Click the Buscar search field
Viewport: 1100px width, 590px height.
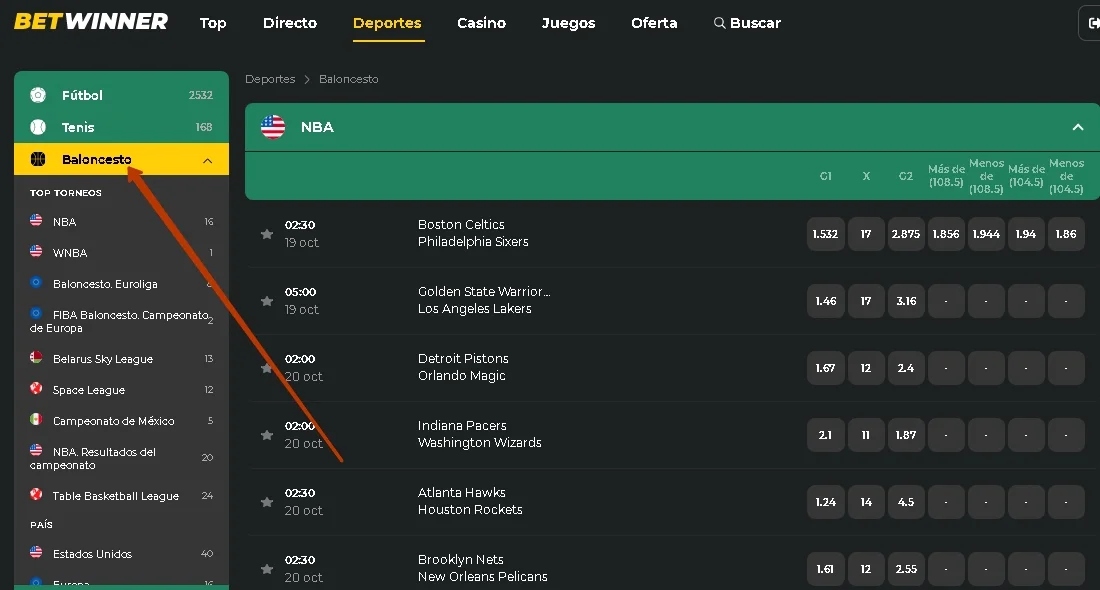click(x=747, y=23)
